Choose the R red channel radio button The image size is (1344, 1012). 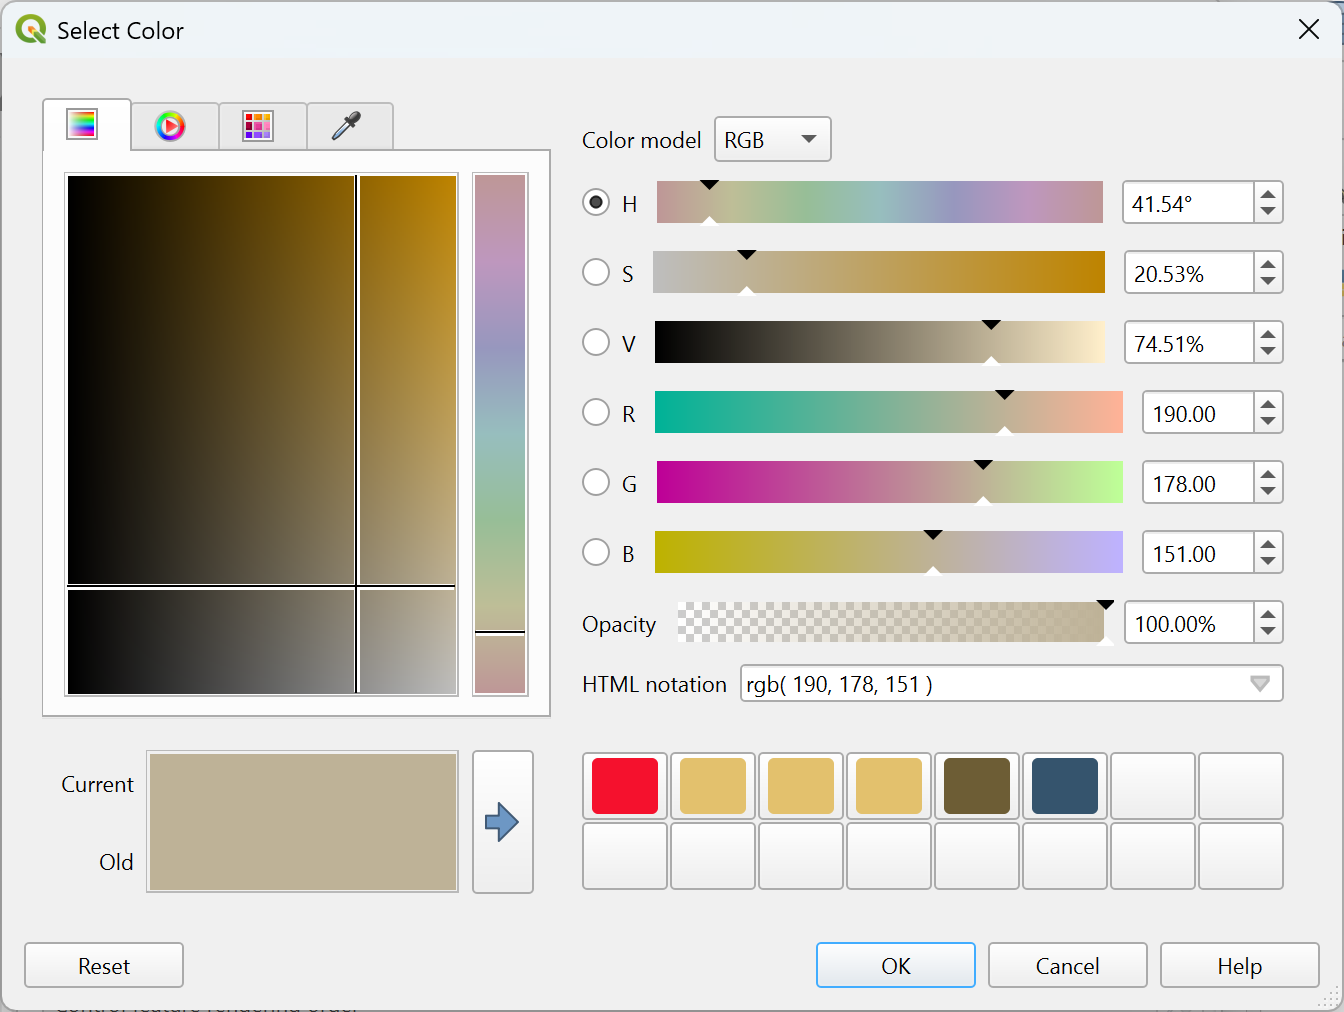pyautogui.click(x=596, y=413)
